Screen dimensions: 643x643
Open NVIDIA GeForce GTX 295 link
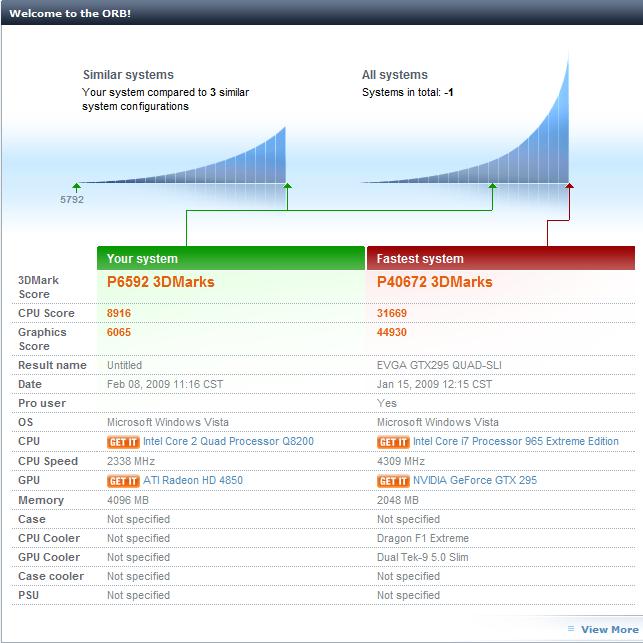[475, 480]
